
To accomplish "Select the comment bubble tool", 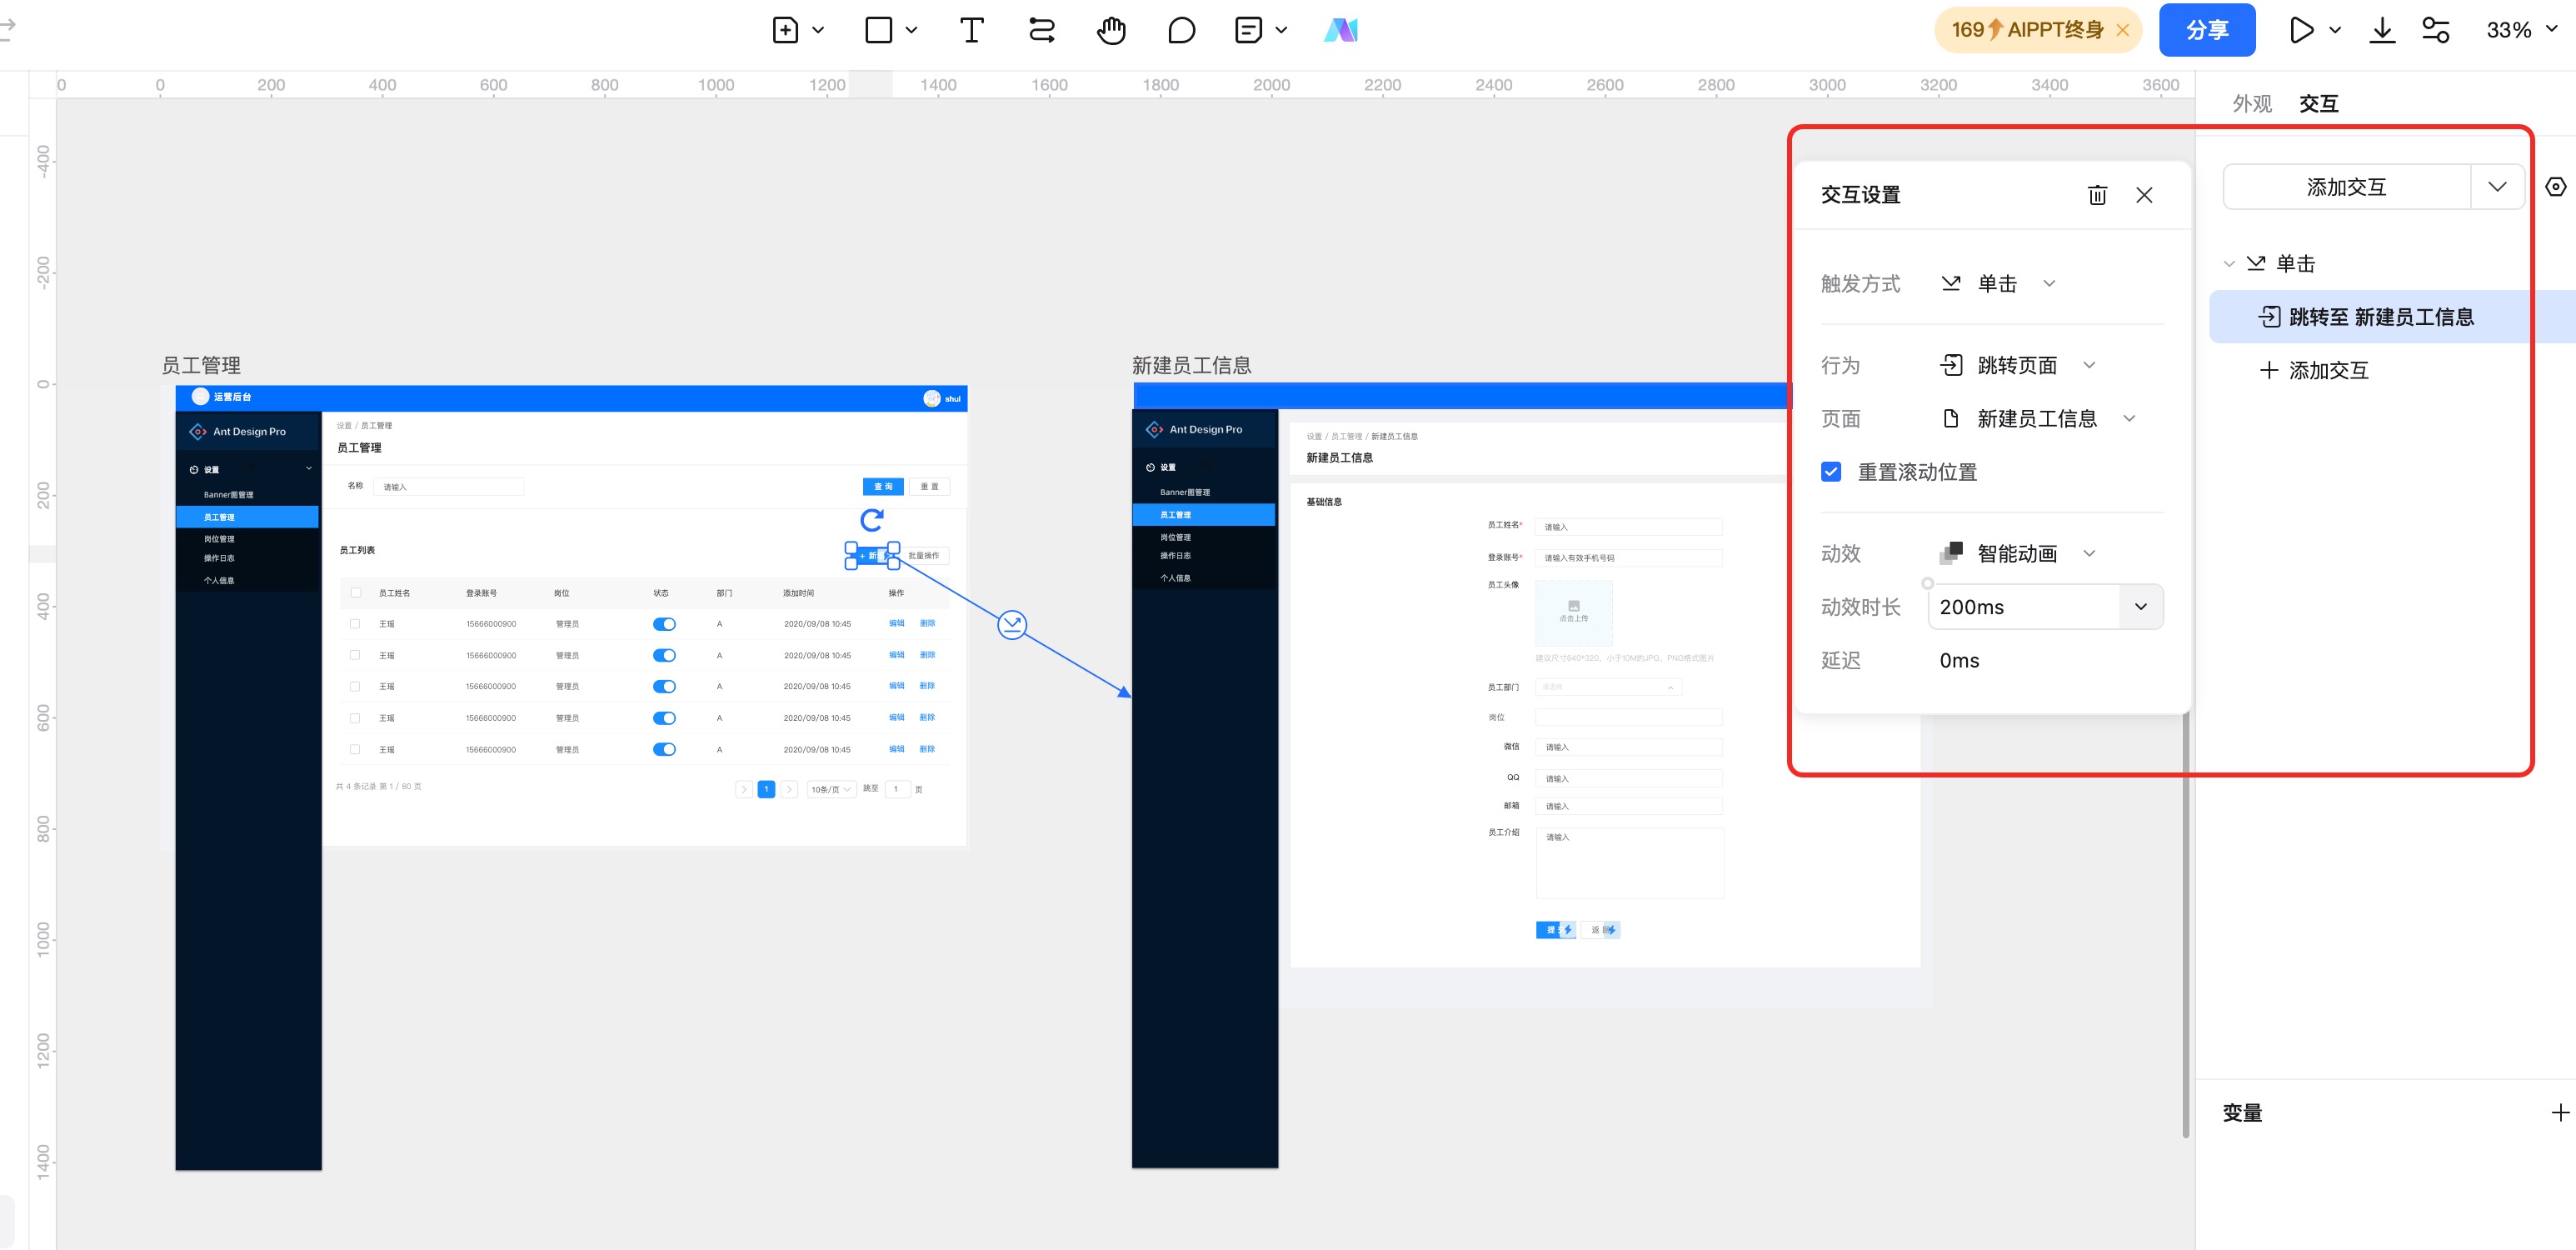I will [1181, 30].
